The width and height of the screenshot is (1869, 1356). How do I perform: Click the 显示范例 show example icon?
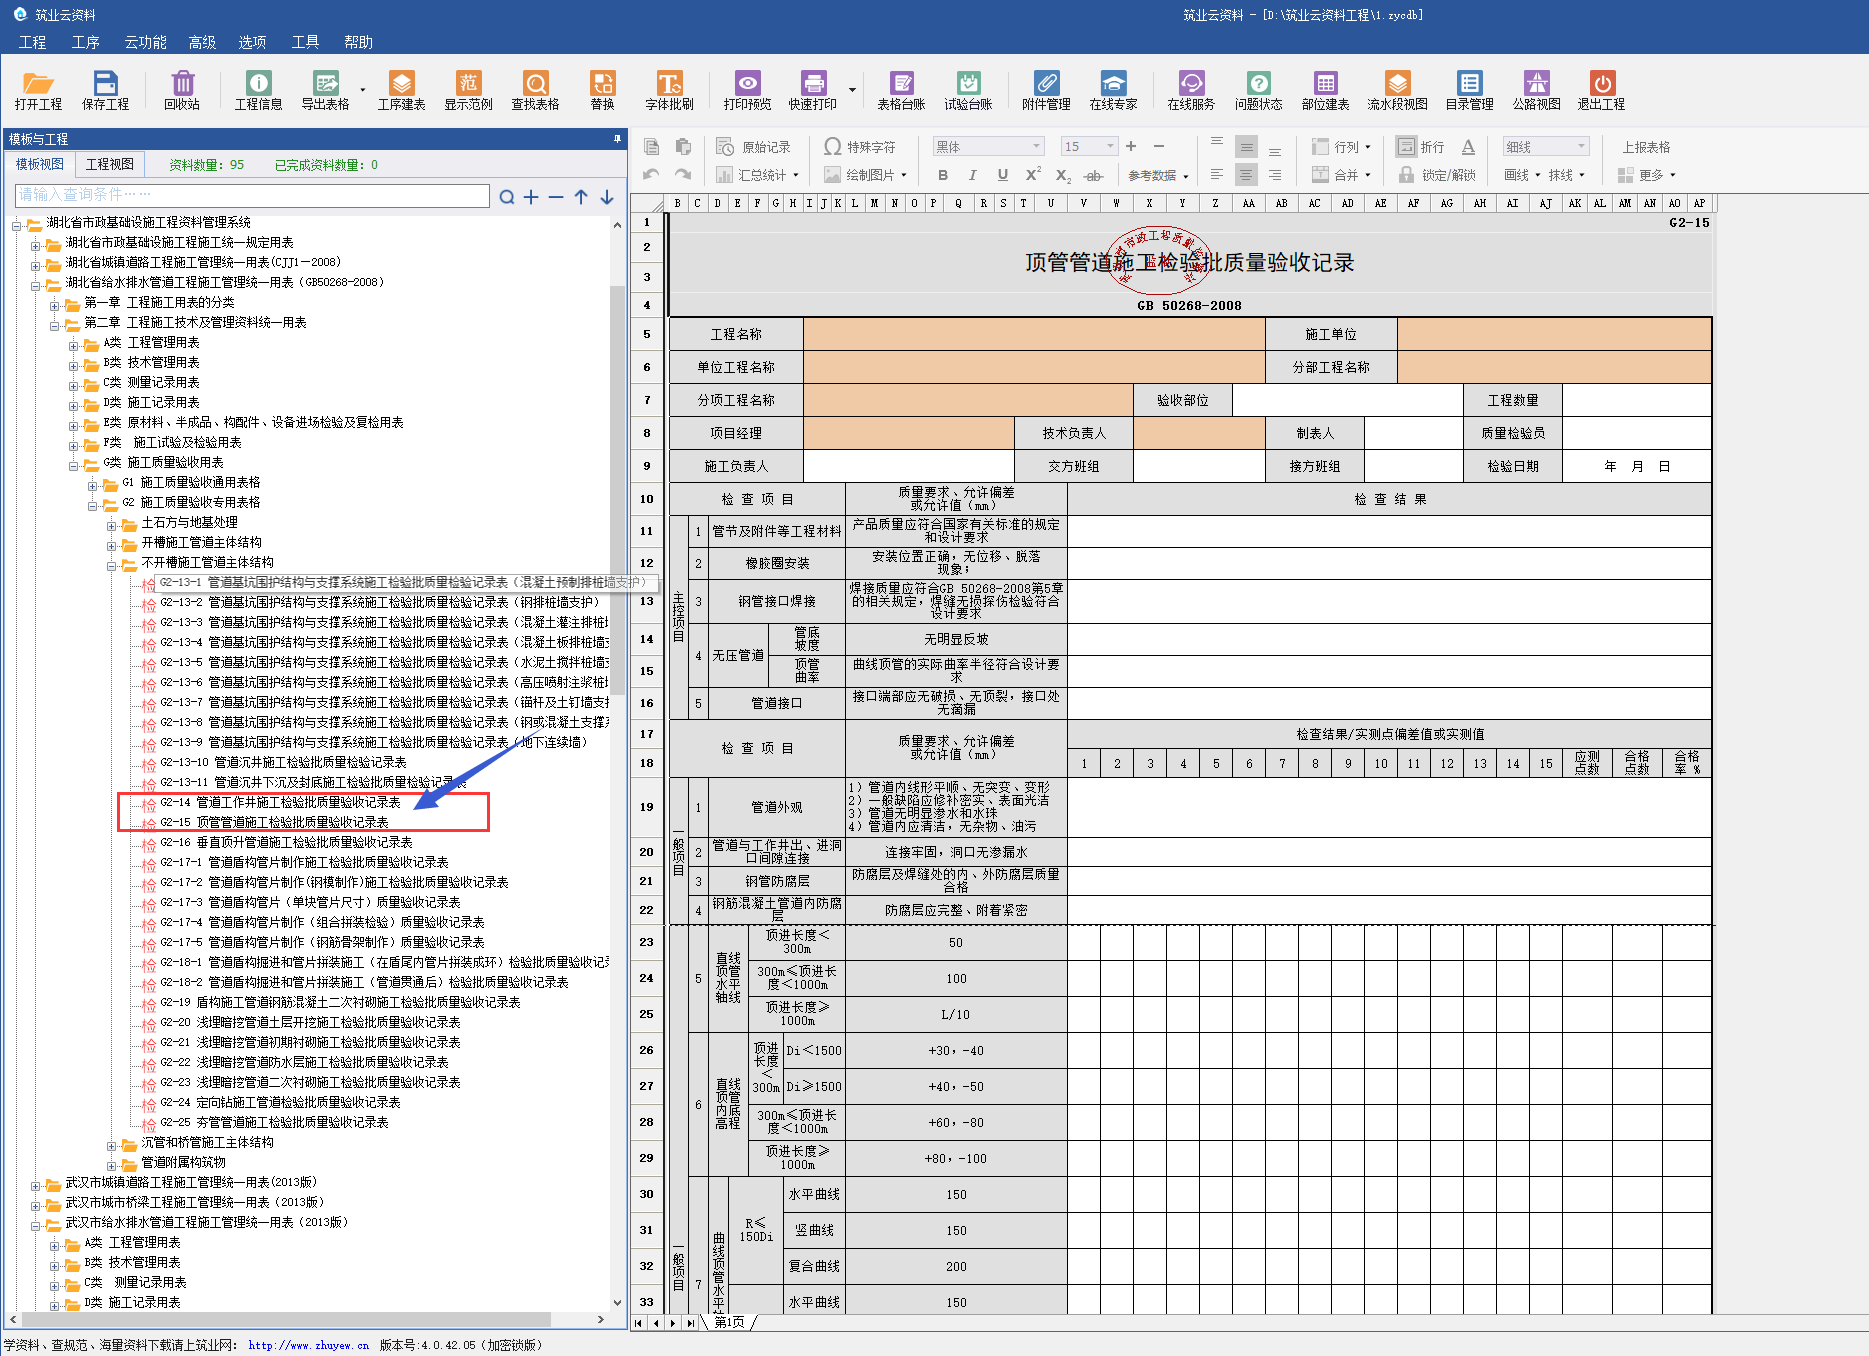[468, 90]
